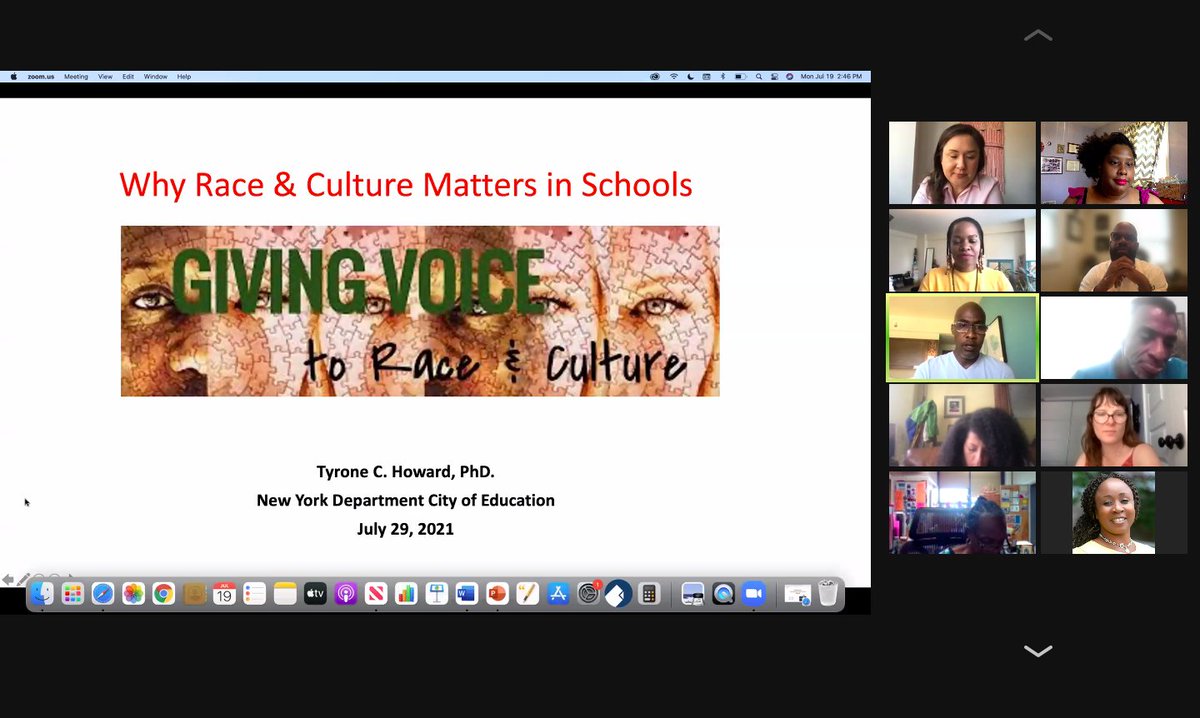Select the participant video wearing yellow shirt
This screenshot has width=1200, height=718.
pos(963,250)
